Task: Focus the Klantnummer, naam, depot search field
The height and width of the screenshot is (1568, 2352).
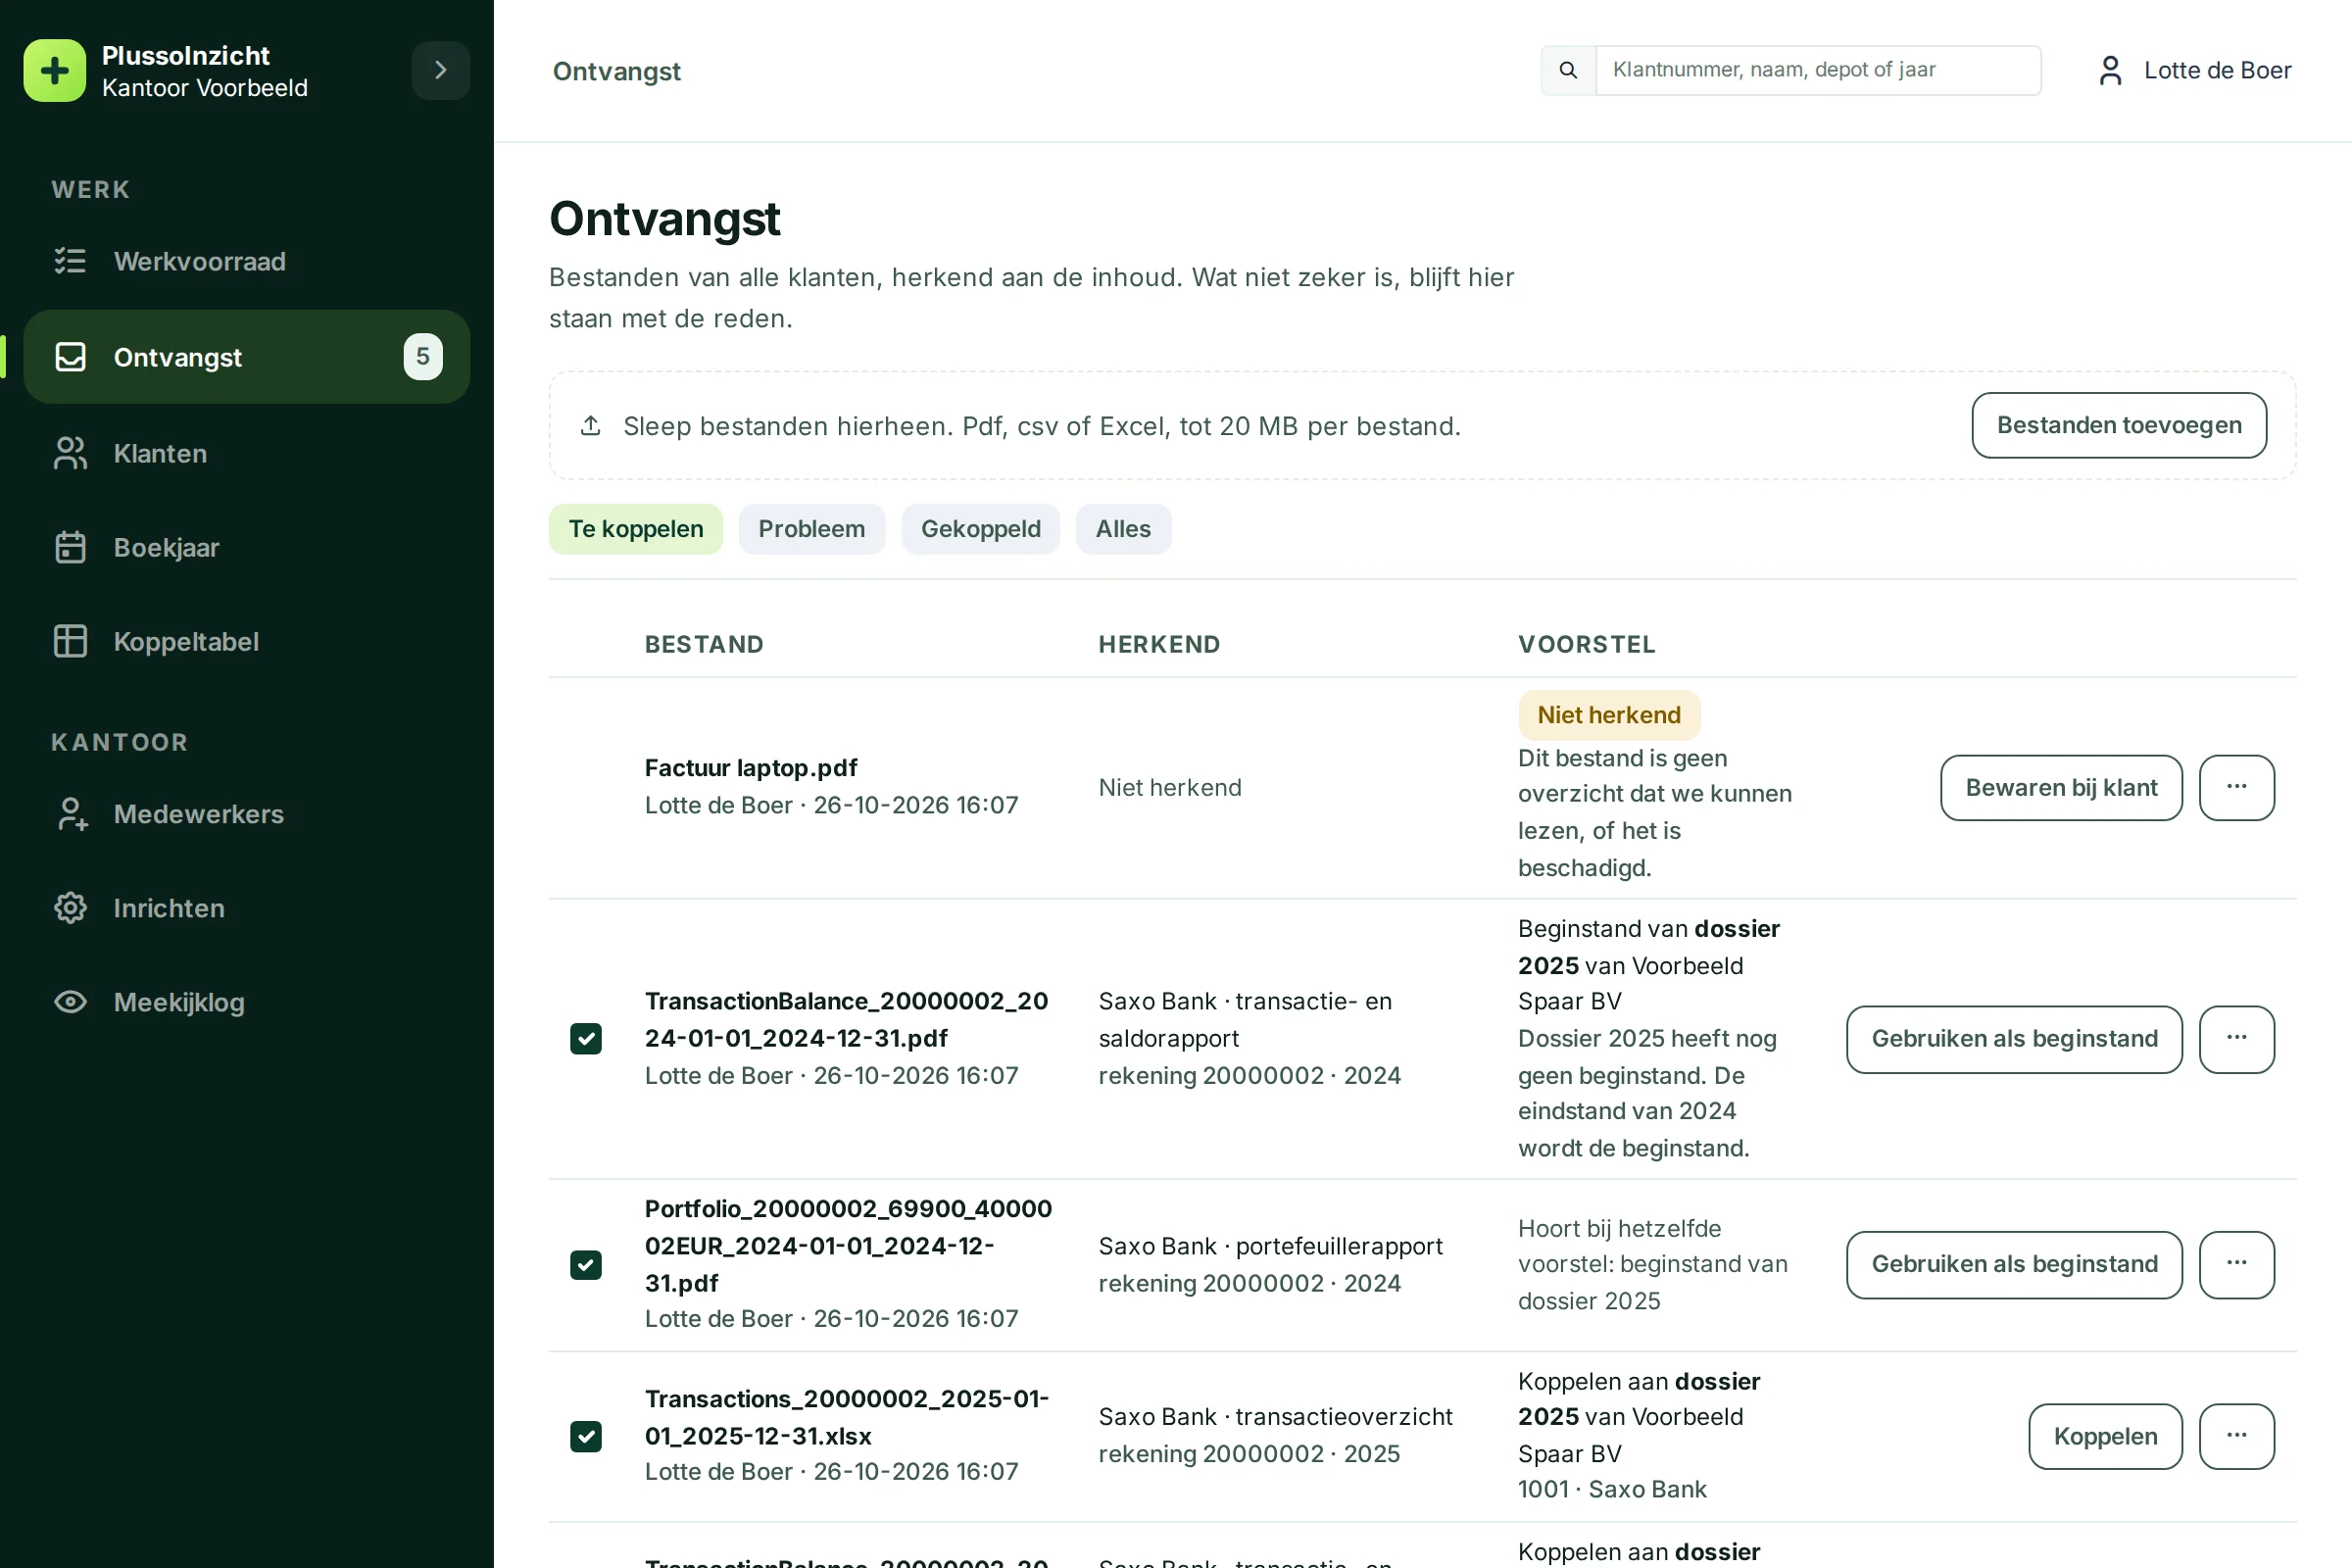Action: point(1818,70)
